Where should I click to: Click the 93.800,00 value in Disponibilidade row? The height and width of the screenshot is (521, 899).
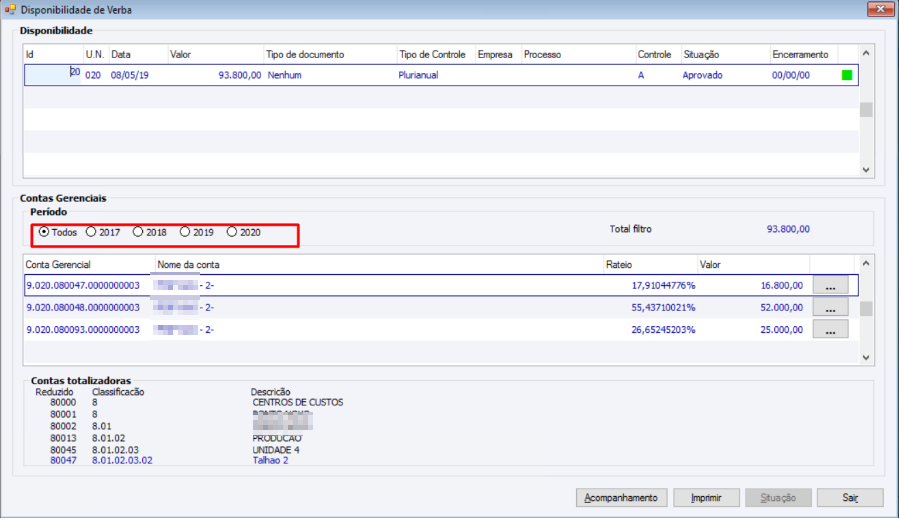(240, 75)
